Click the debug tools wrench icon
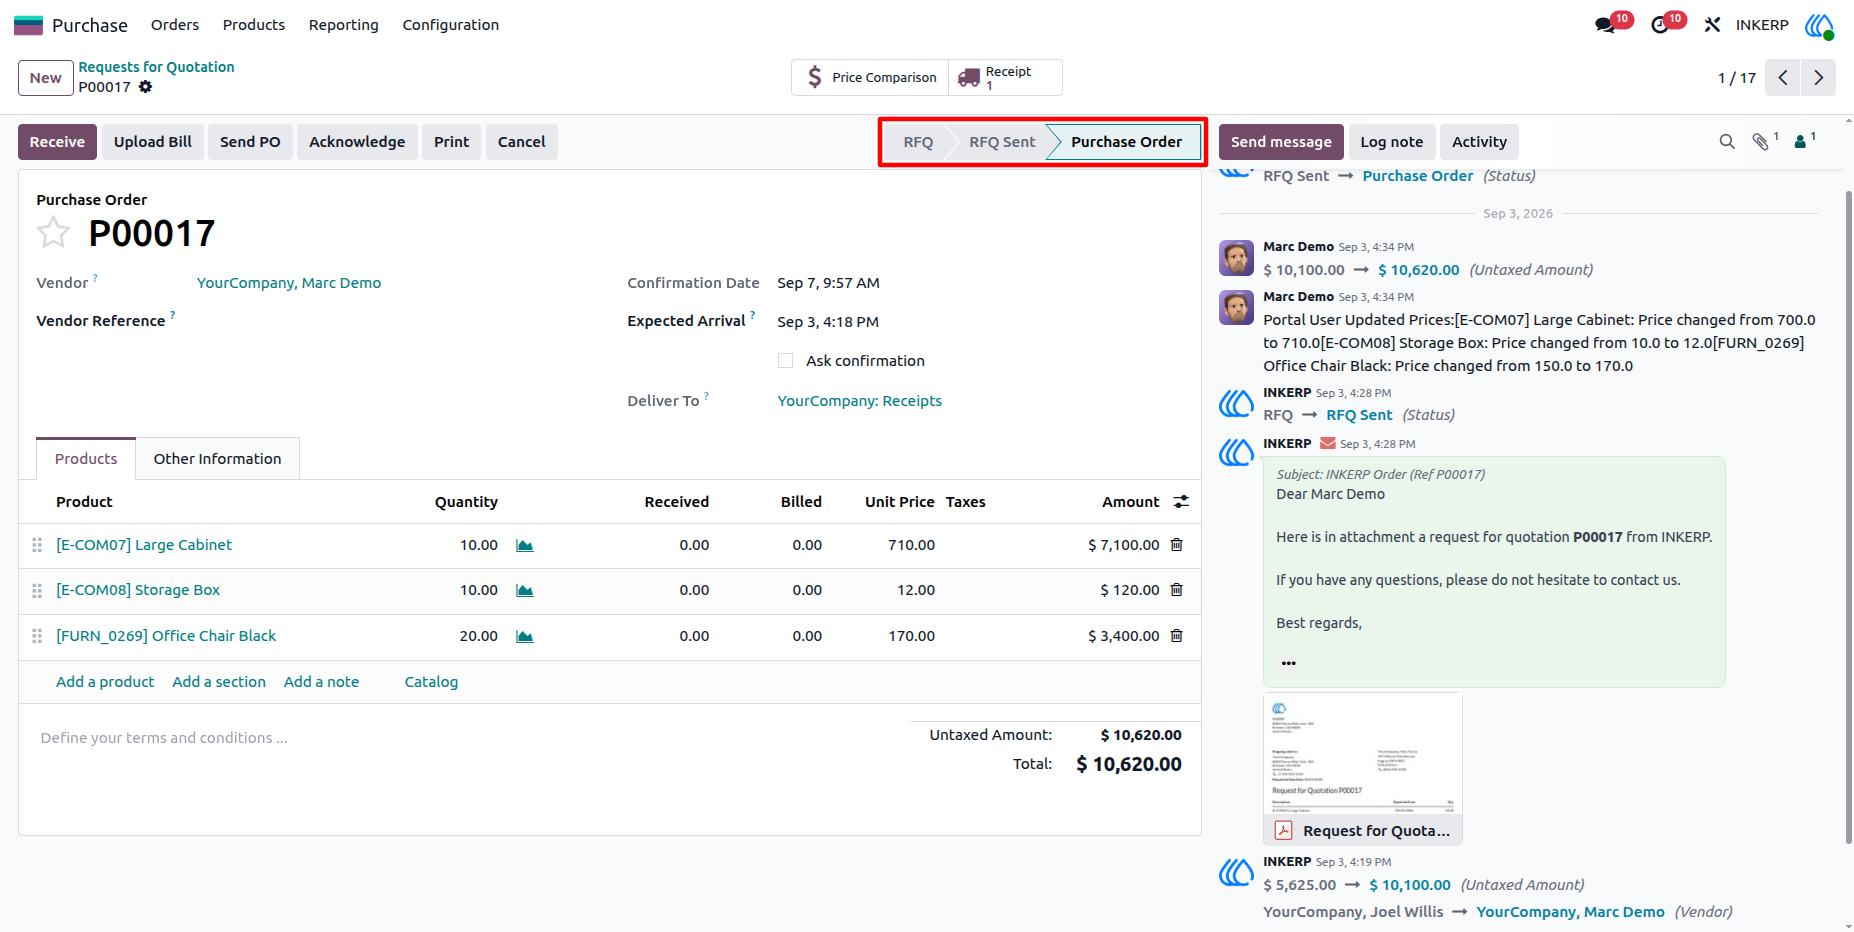The width and height of the screenshot is (1854, 932). [x=1712, y=25]
